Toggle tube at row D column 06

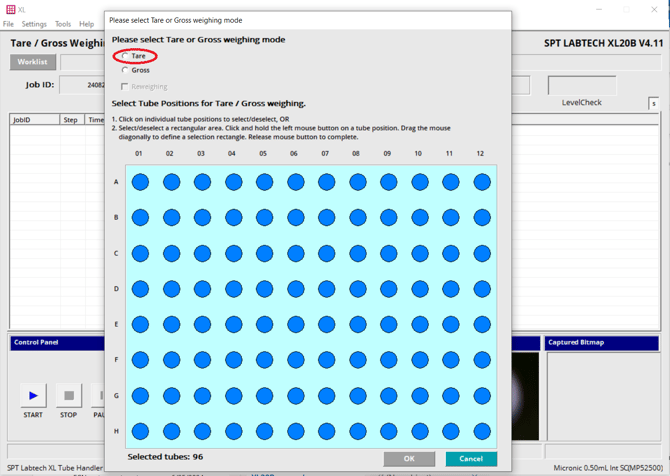point(295,289)
